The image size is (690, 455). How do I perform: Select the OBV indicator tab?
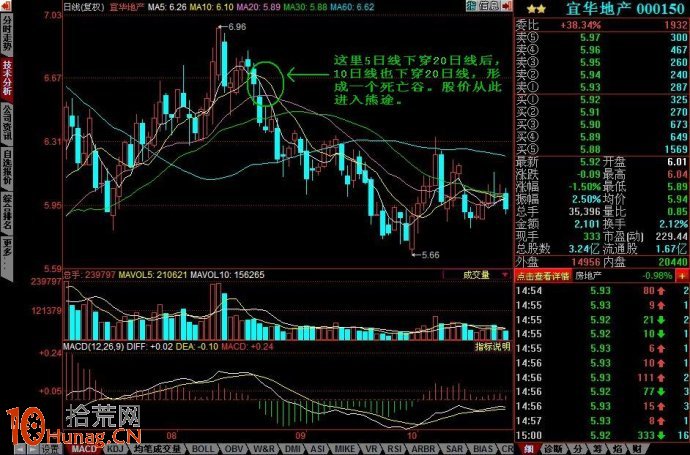(234, 449)
